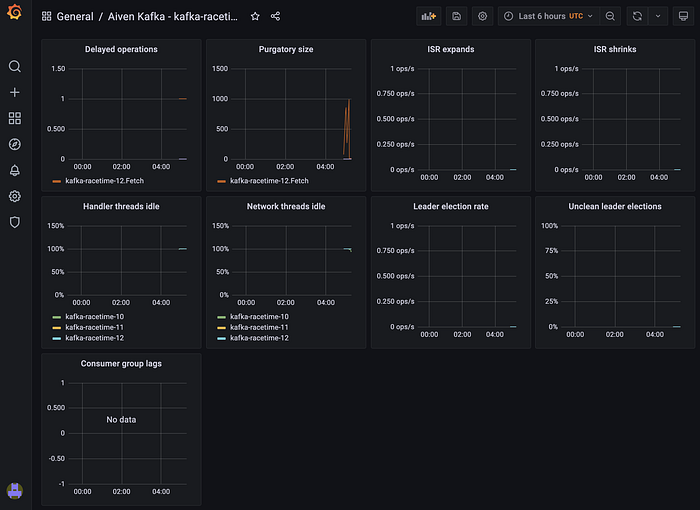The image size is (700, 510).
Task: Save the dashboard
Action: tap(456, 17)
